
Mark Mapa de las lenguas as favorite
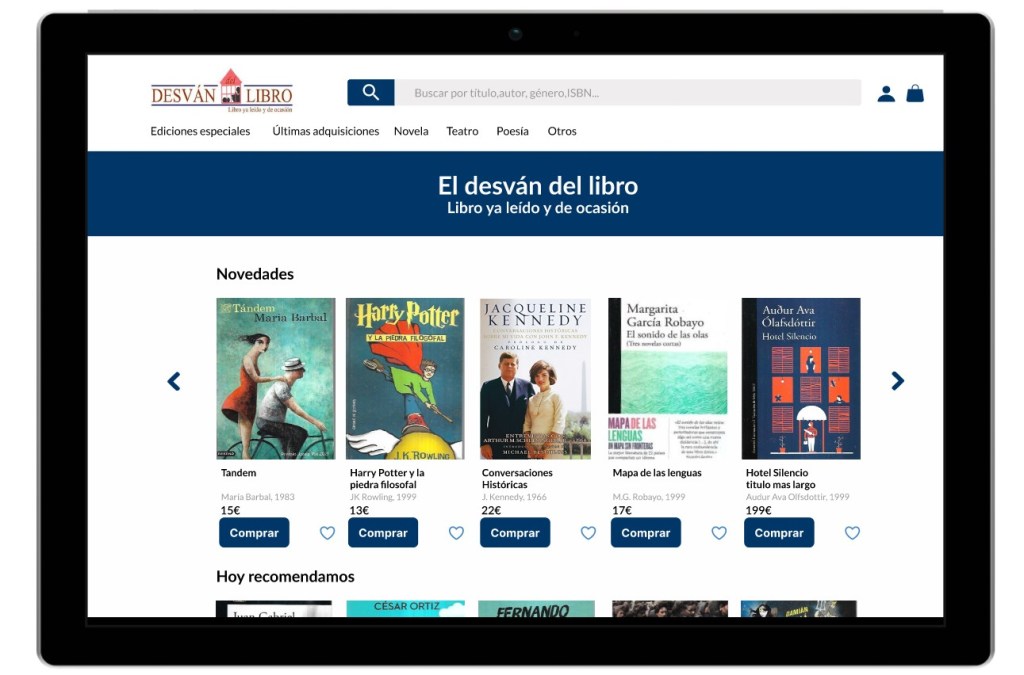719,533
